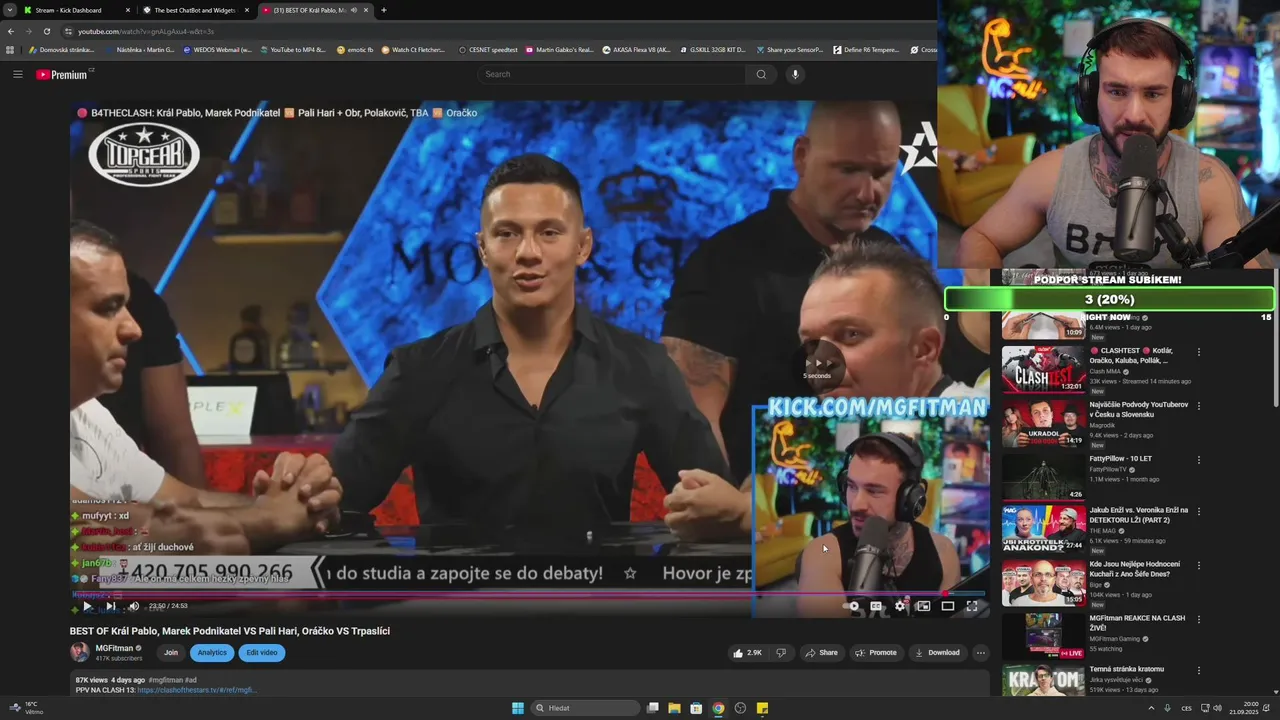Open the bookmarks apps grid icon
This screenshot has width=1280, height=720.
coord(10,49)
